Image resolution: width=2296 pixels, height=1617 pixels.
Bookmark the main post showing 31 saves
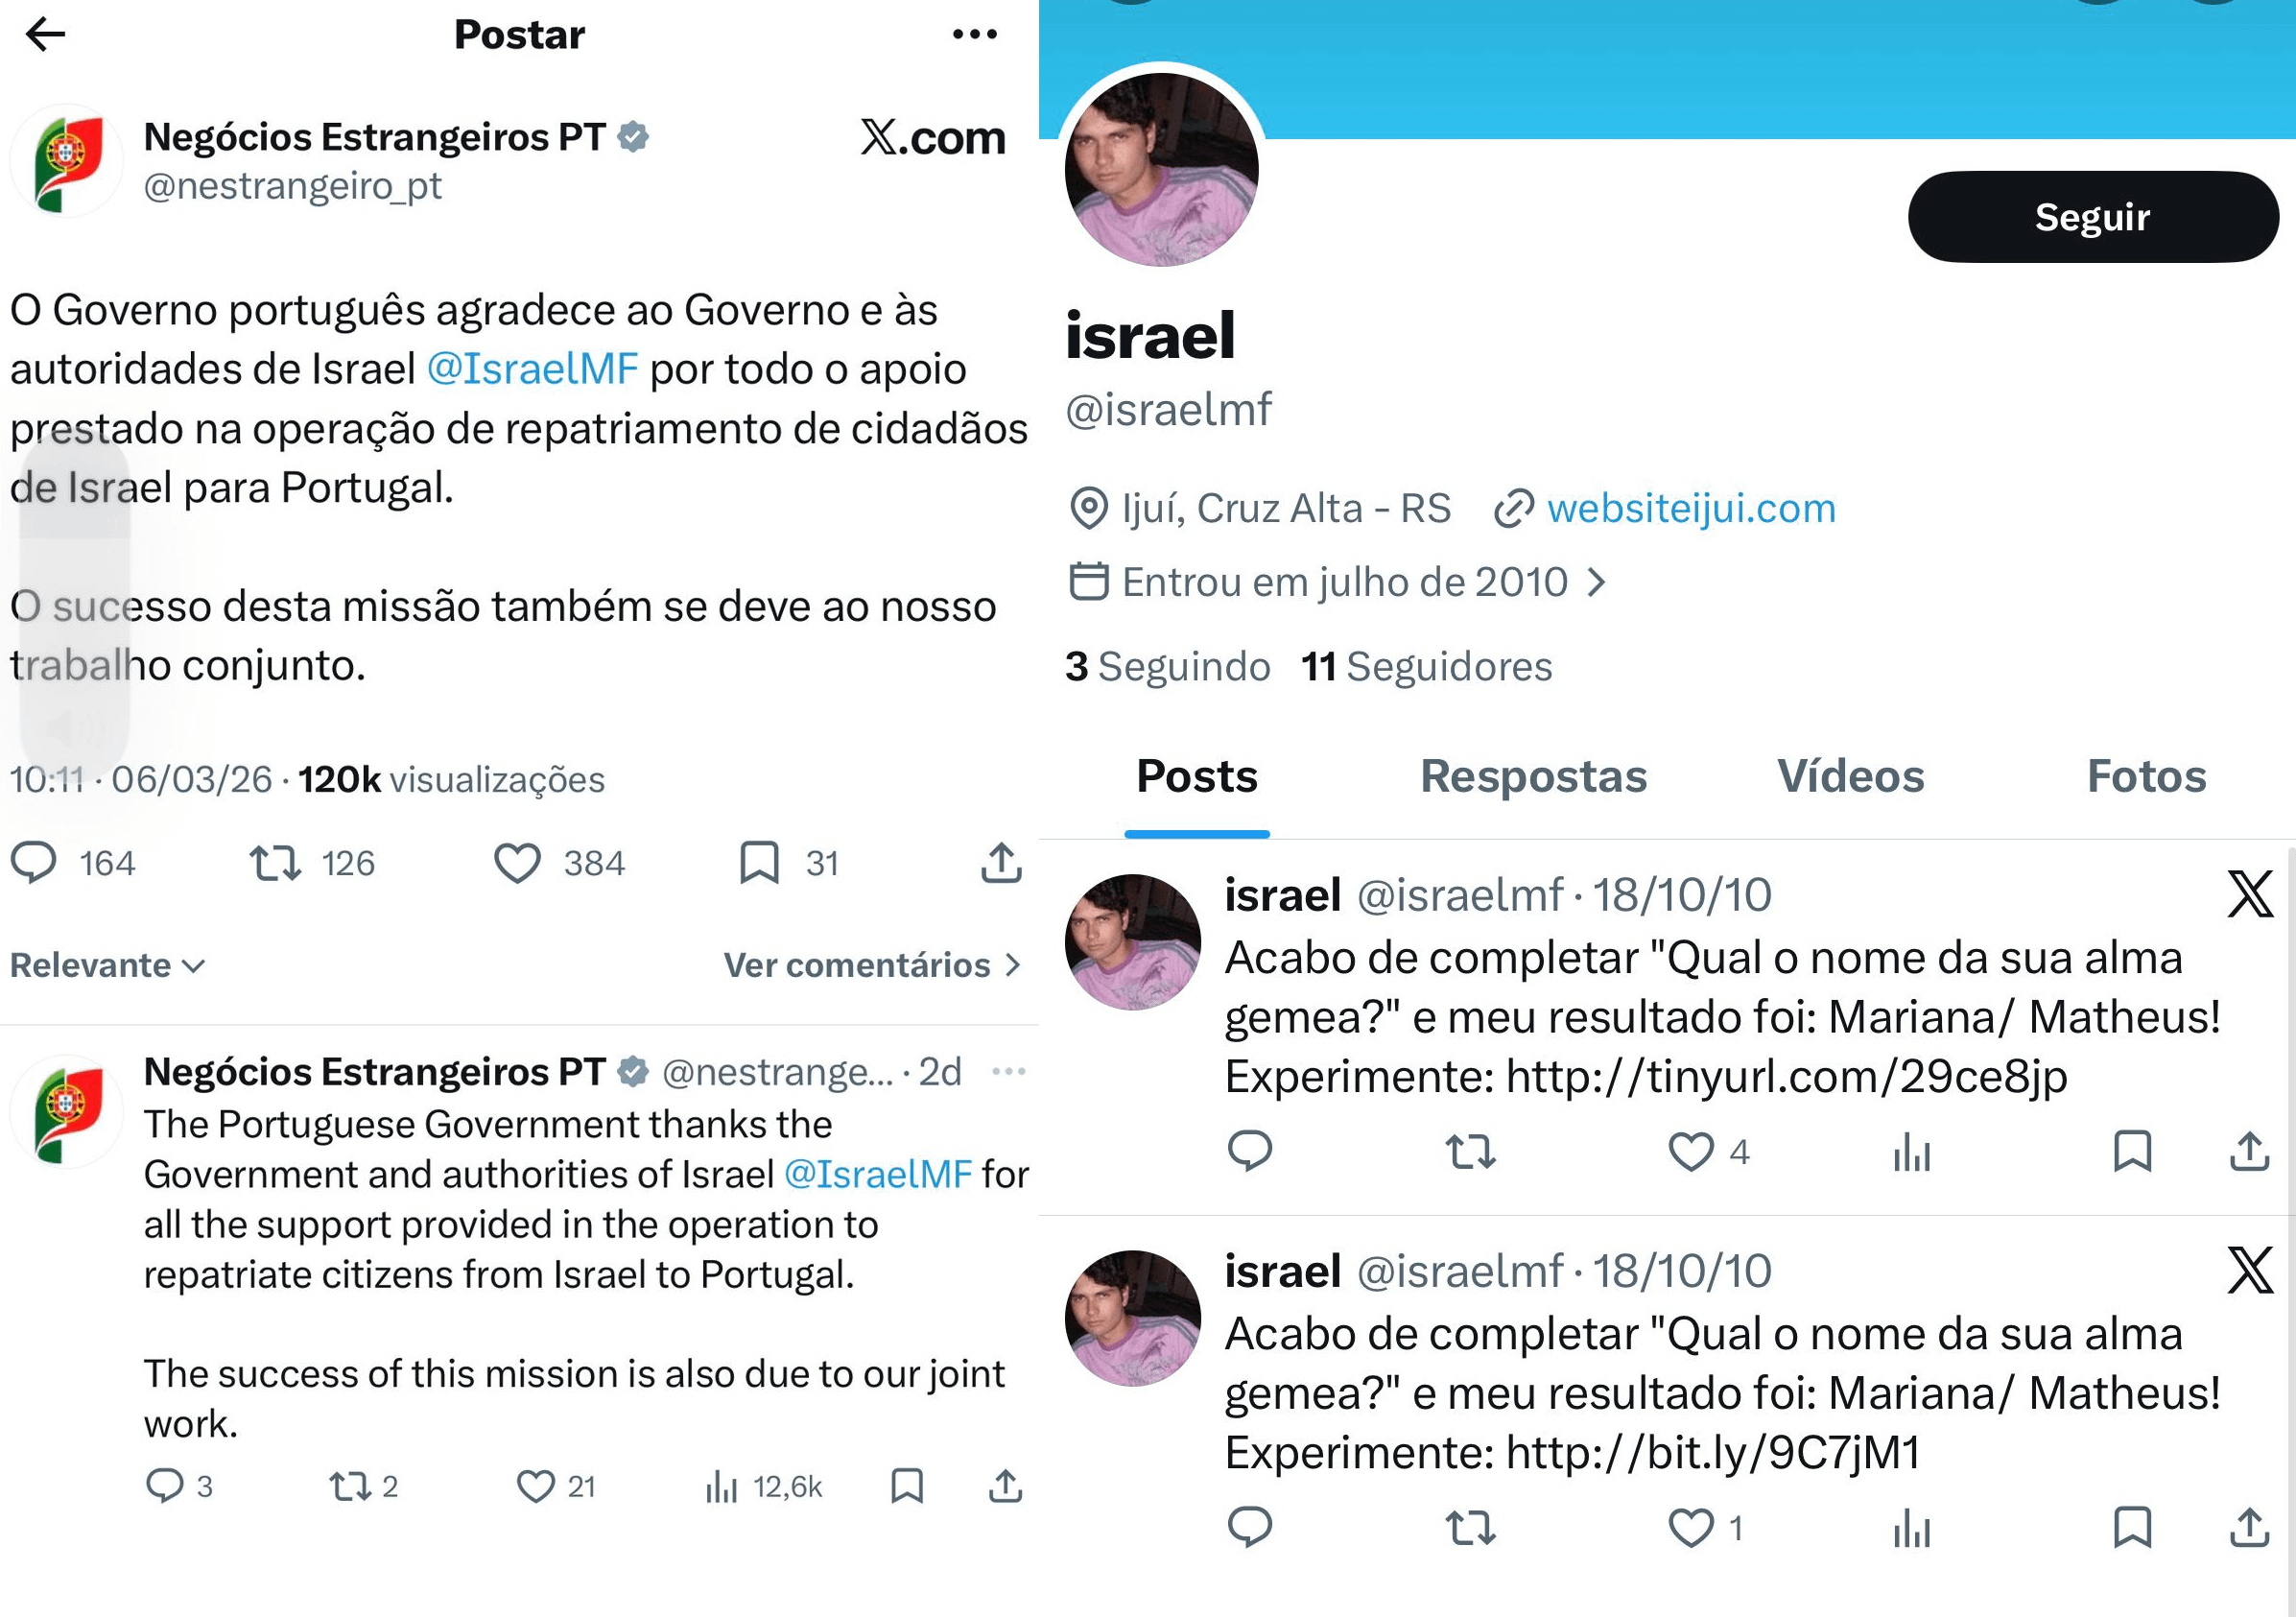click(759, 862)
